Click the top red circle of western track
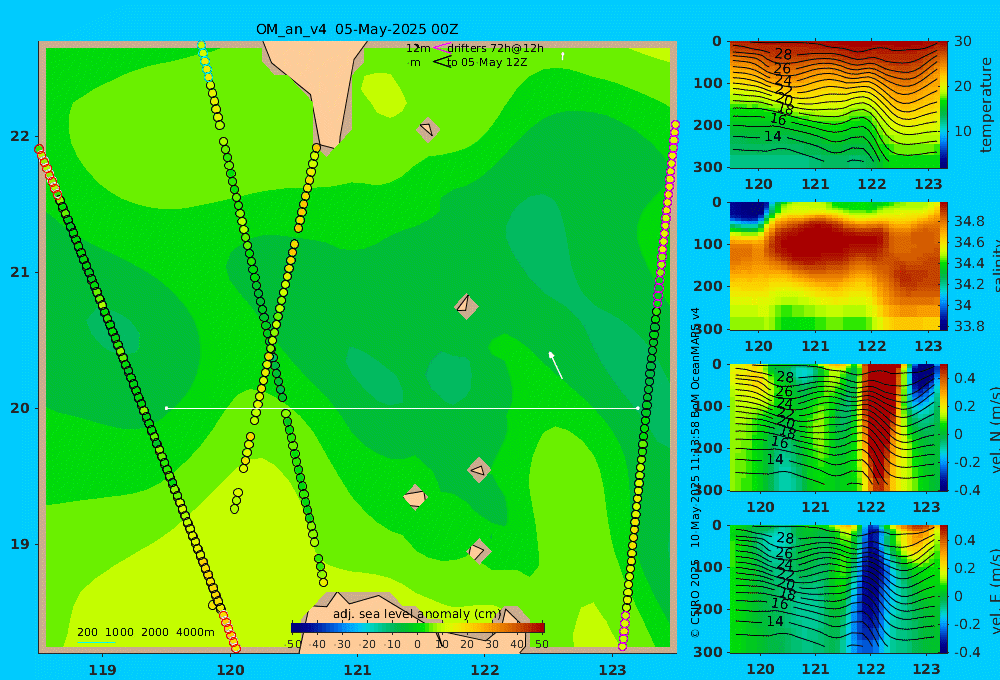 click(x=39, y=149)
